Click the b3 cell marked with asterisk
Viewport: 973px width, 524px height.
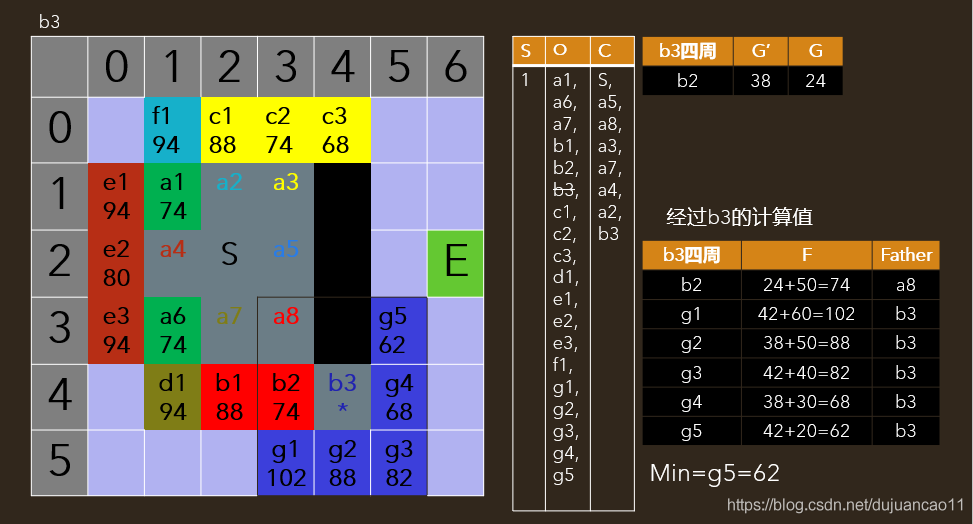click(x=342, y=397)
